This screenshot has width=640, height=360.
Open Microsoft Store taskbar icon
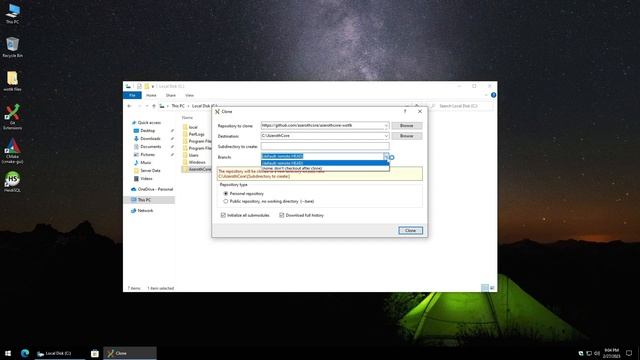coord(95,353)
